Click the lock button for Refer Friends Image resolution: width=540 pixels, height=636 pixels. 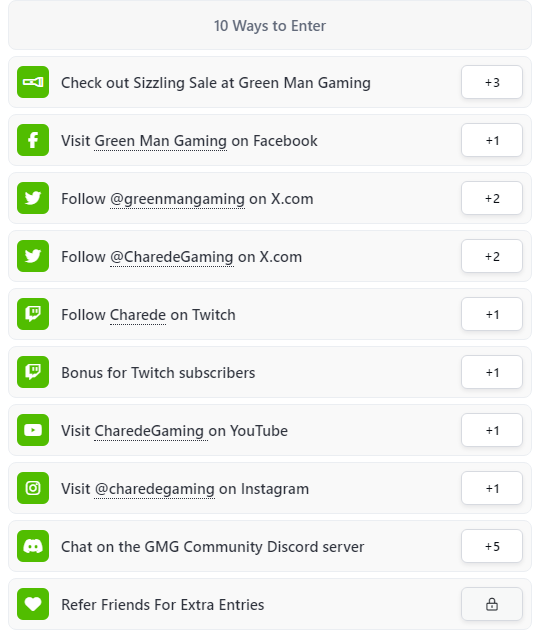click(x=492, y=604)
